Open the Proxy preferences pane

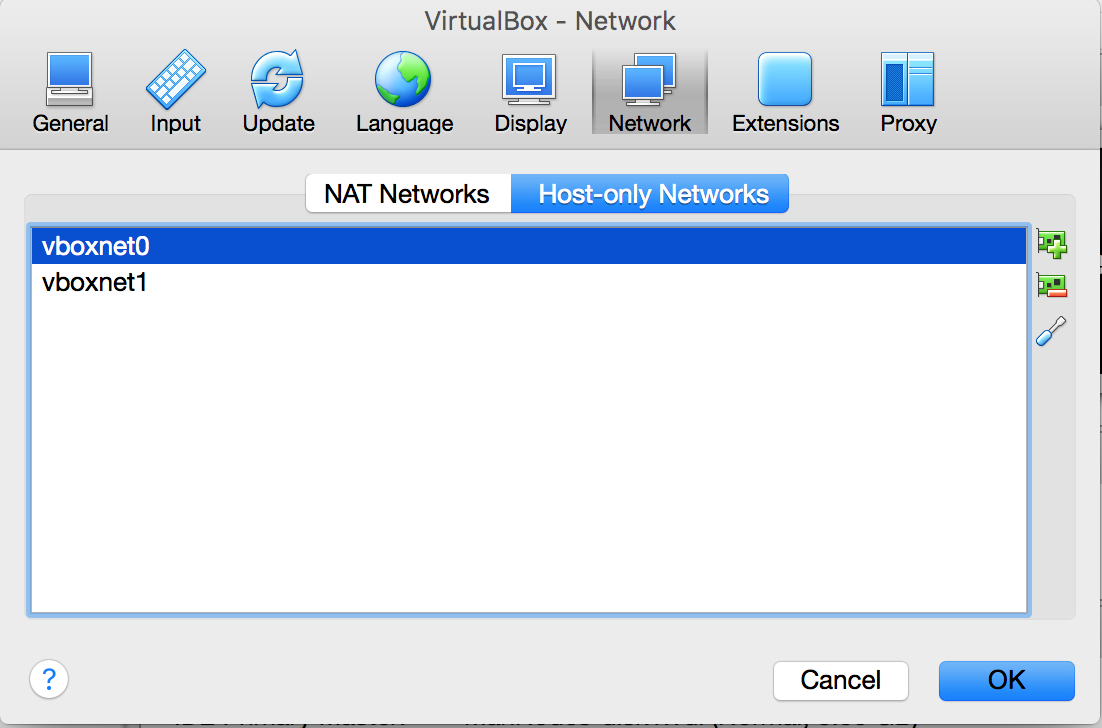coord(908,92)
